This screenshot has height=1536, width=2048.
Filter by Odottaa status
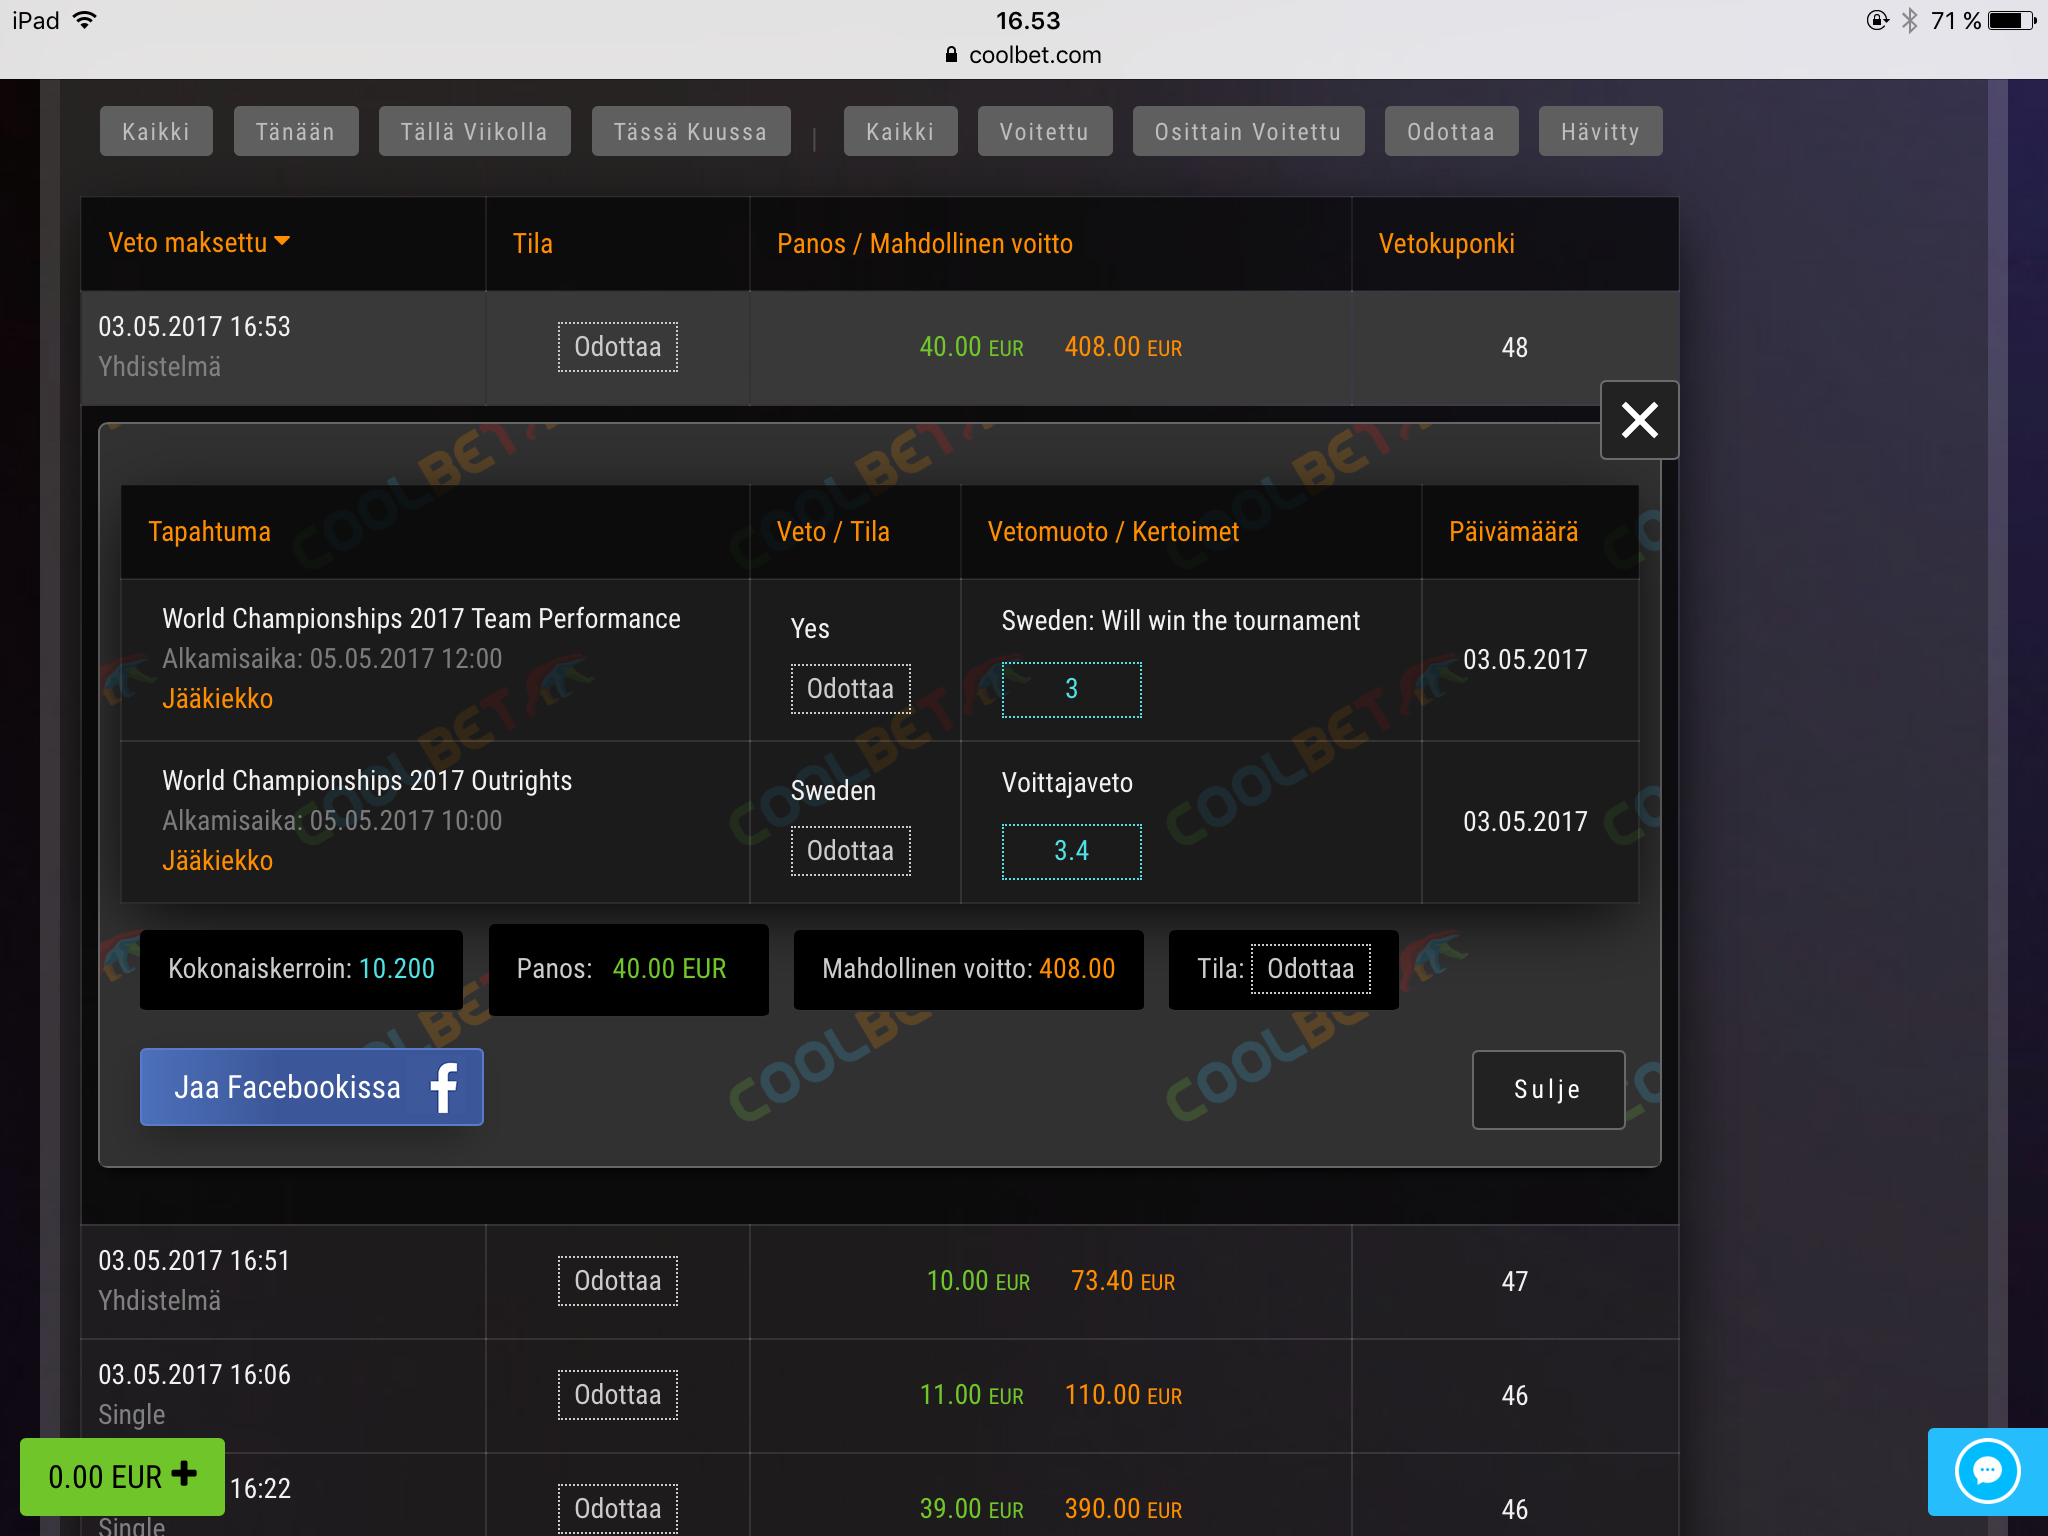pos(1450,132)
